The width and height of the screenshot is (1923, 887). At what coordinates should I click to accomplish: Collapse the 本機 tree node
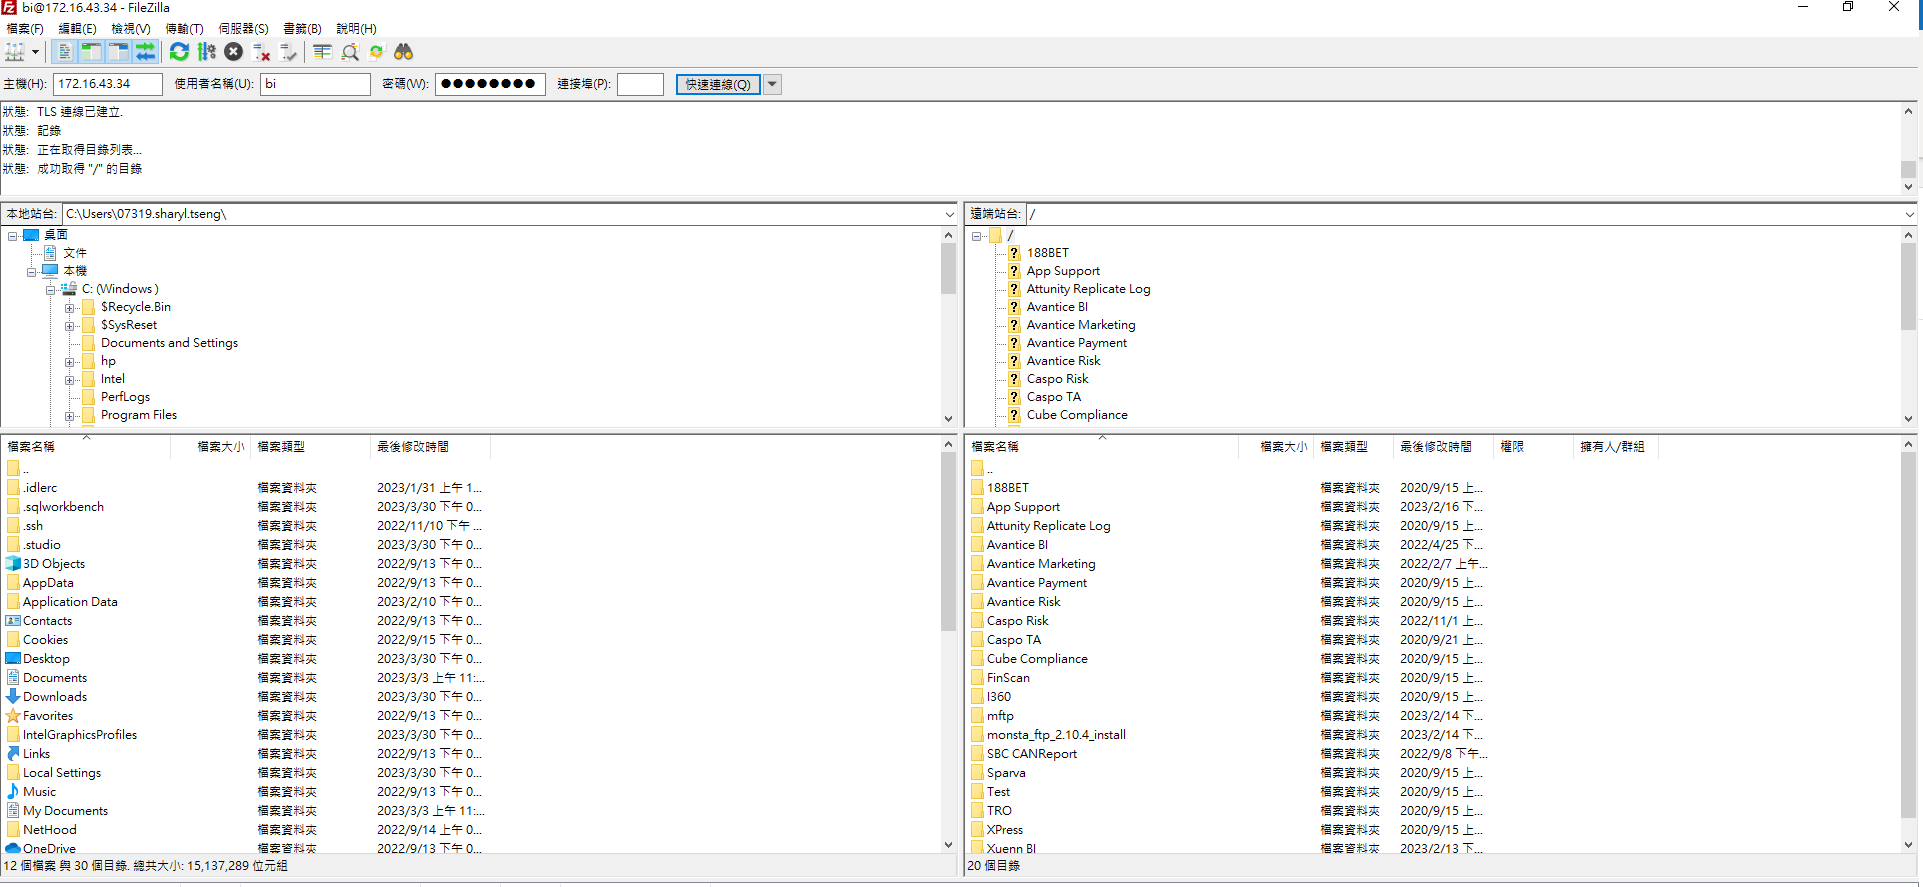click(x=32, y=272)
